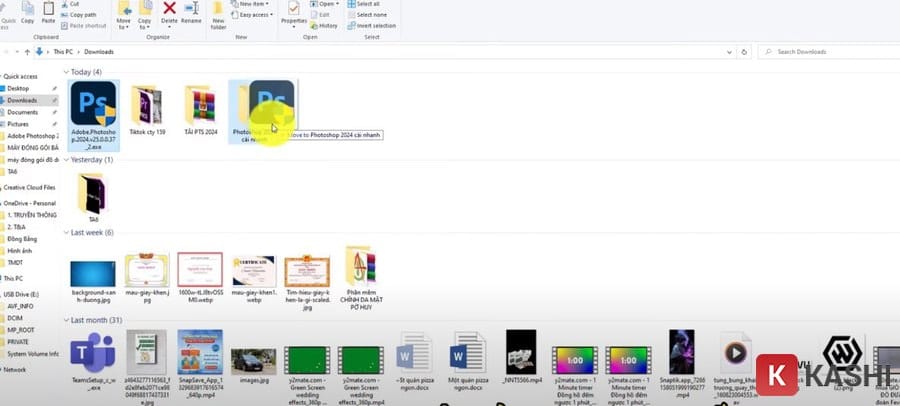Click Invert selection in the ribbon
This screenshot has height=406, width=900.
pos(372,26)
